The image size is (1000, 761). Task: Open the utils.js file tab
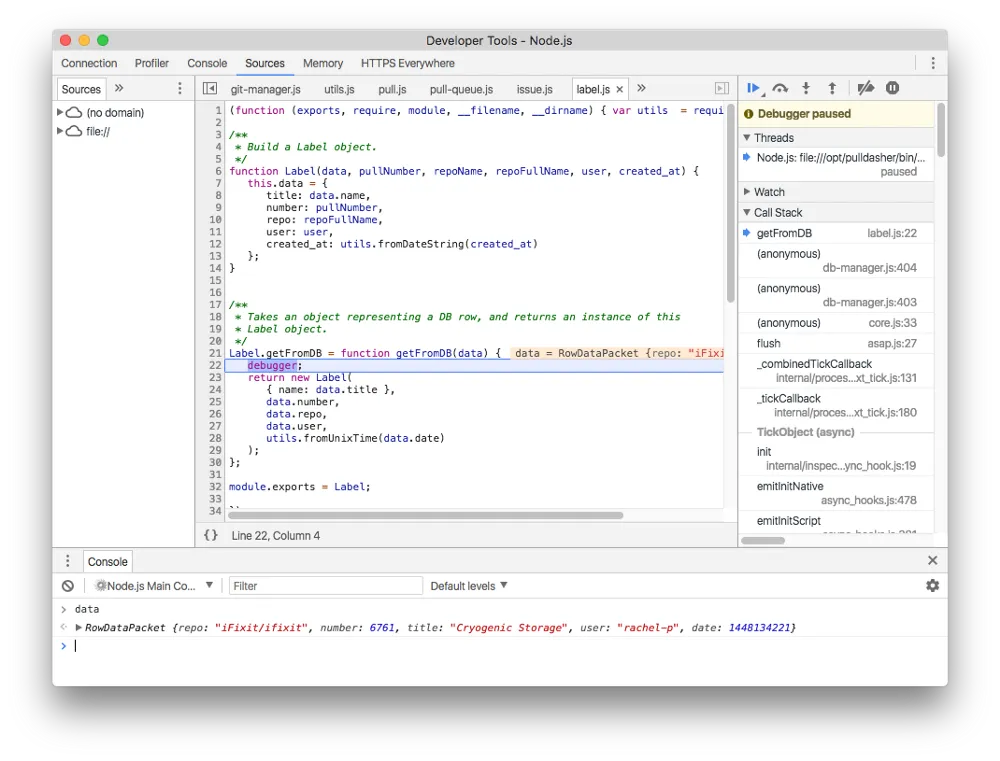point(339,89)
